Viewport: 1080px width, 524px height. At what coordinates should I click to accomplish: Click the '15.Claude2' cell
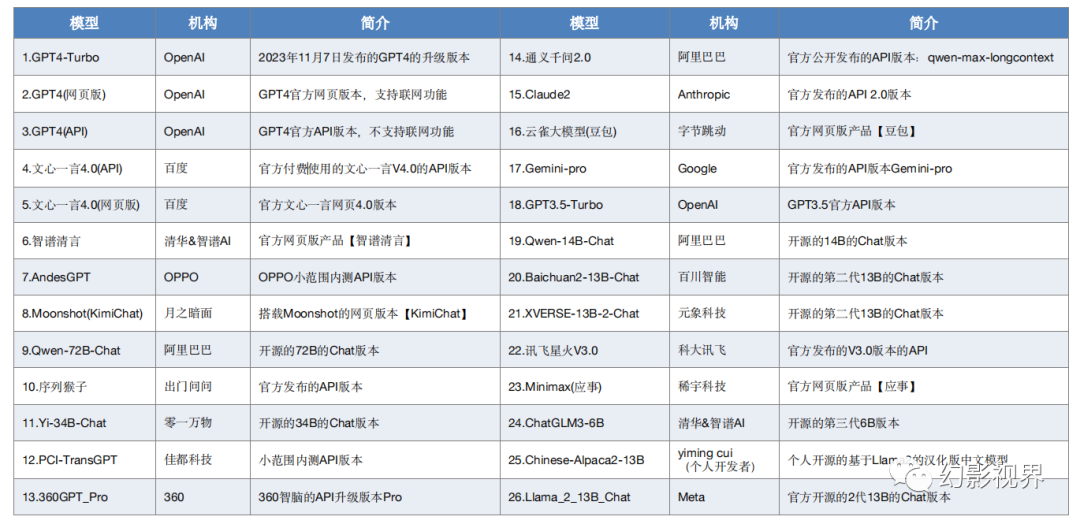[x=585, y=94]
